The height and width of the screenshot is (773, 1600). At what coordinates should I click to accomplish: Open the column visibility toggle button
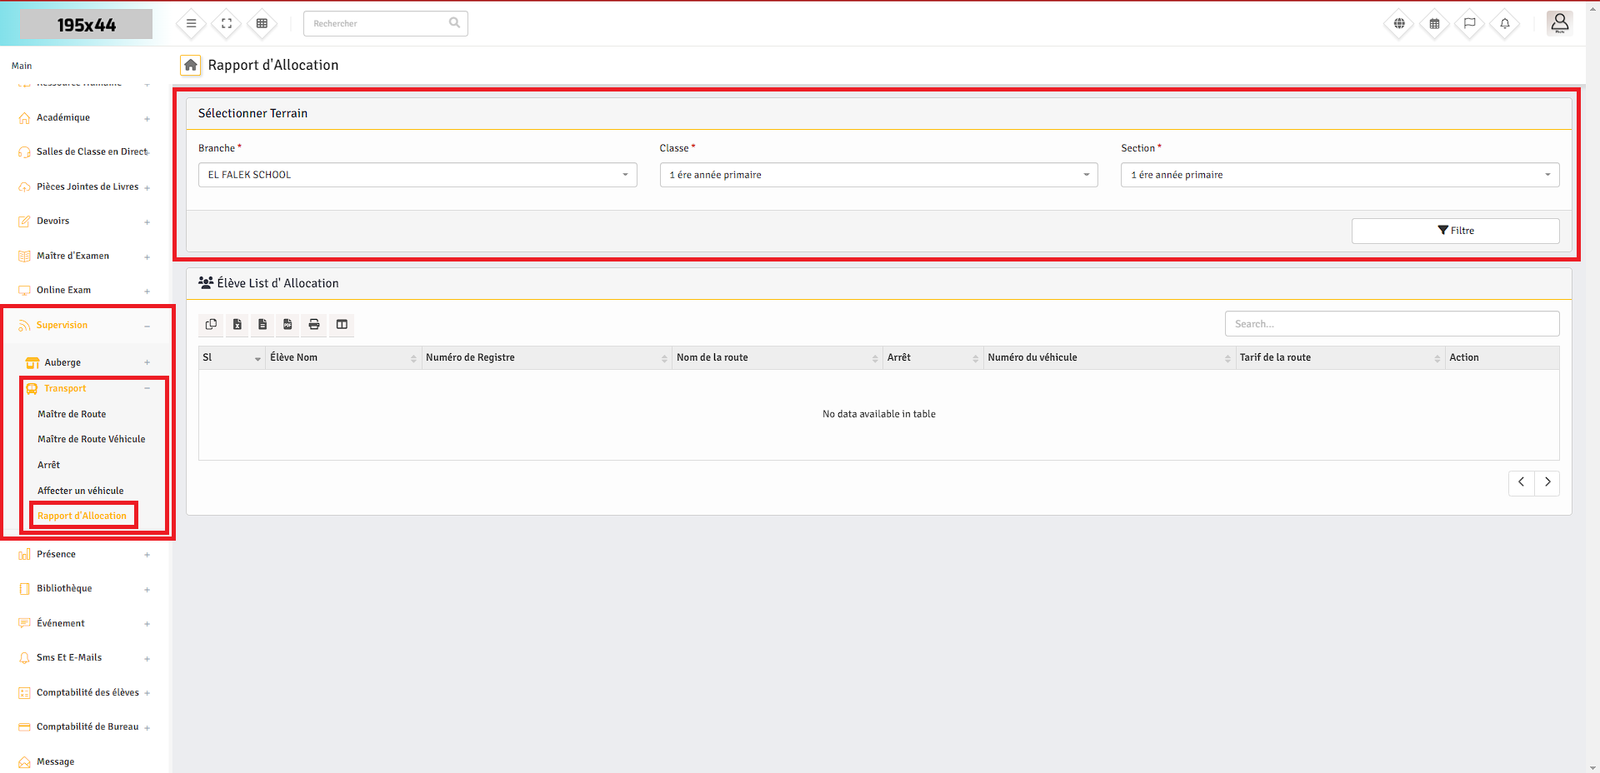pos(342,324)
